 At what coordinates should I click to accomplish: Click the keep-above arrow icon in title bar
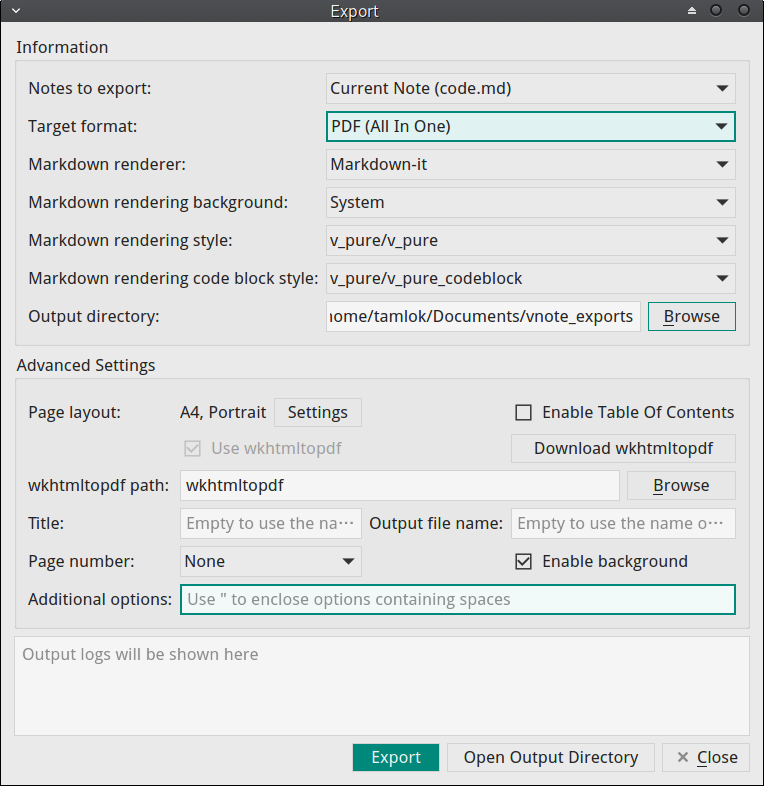[x=692, y=11]
